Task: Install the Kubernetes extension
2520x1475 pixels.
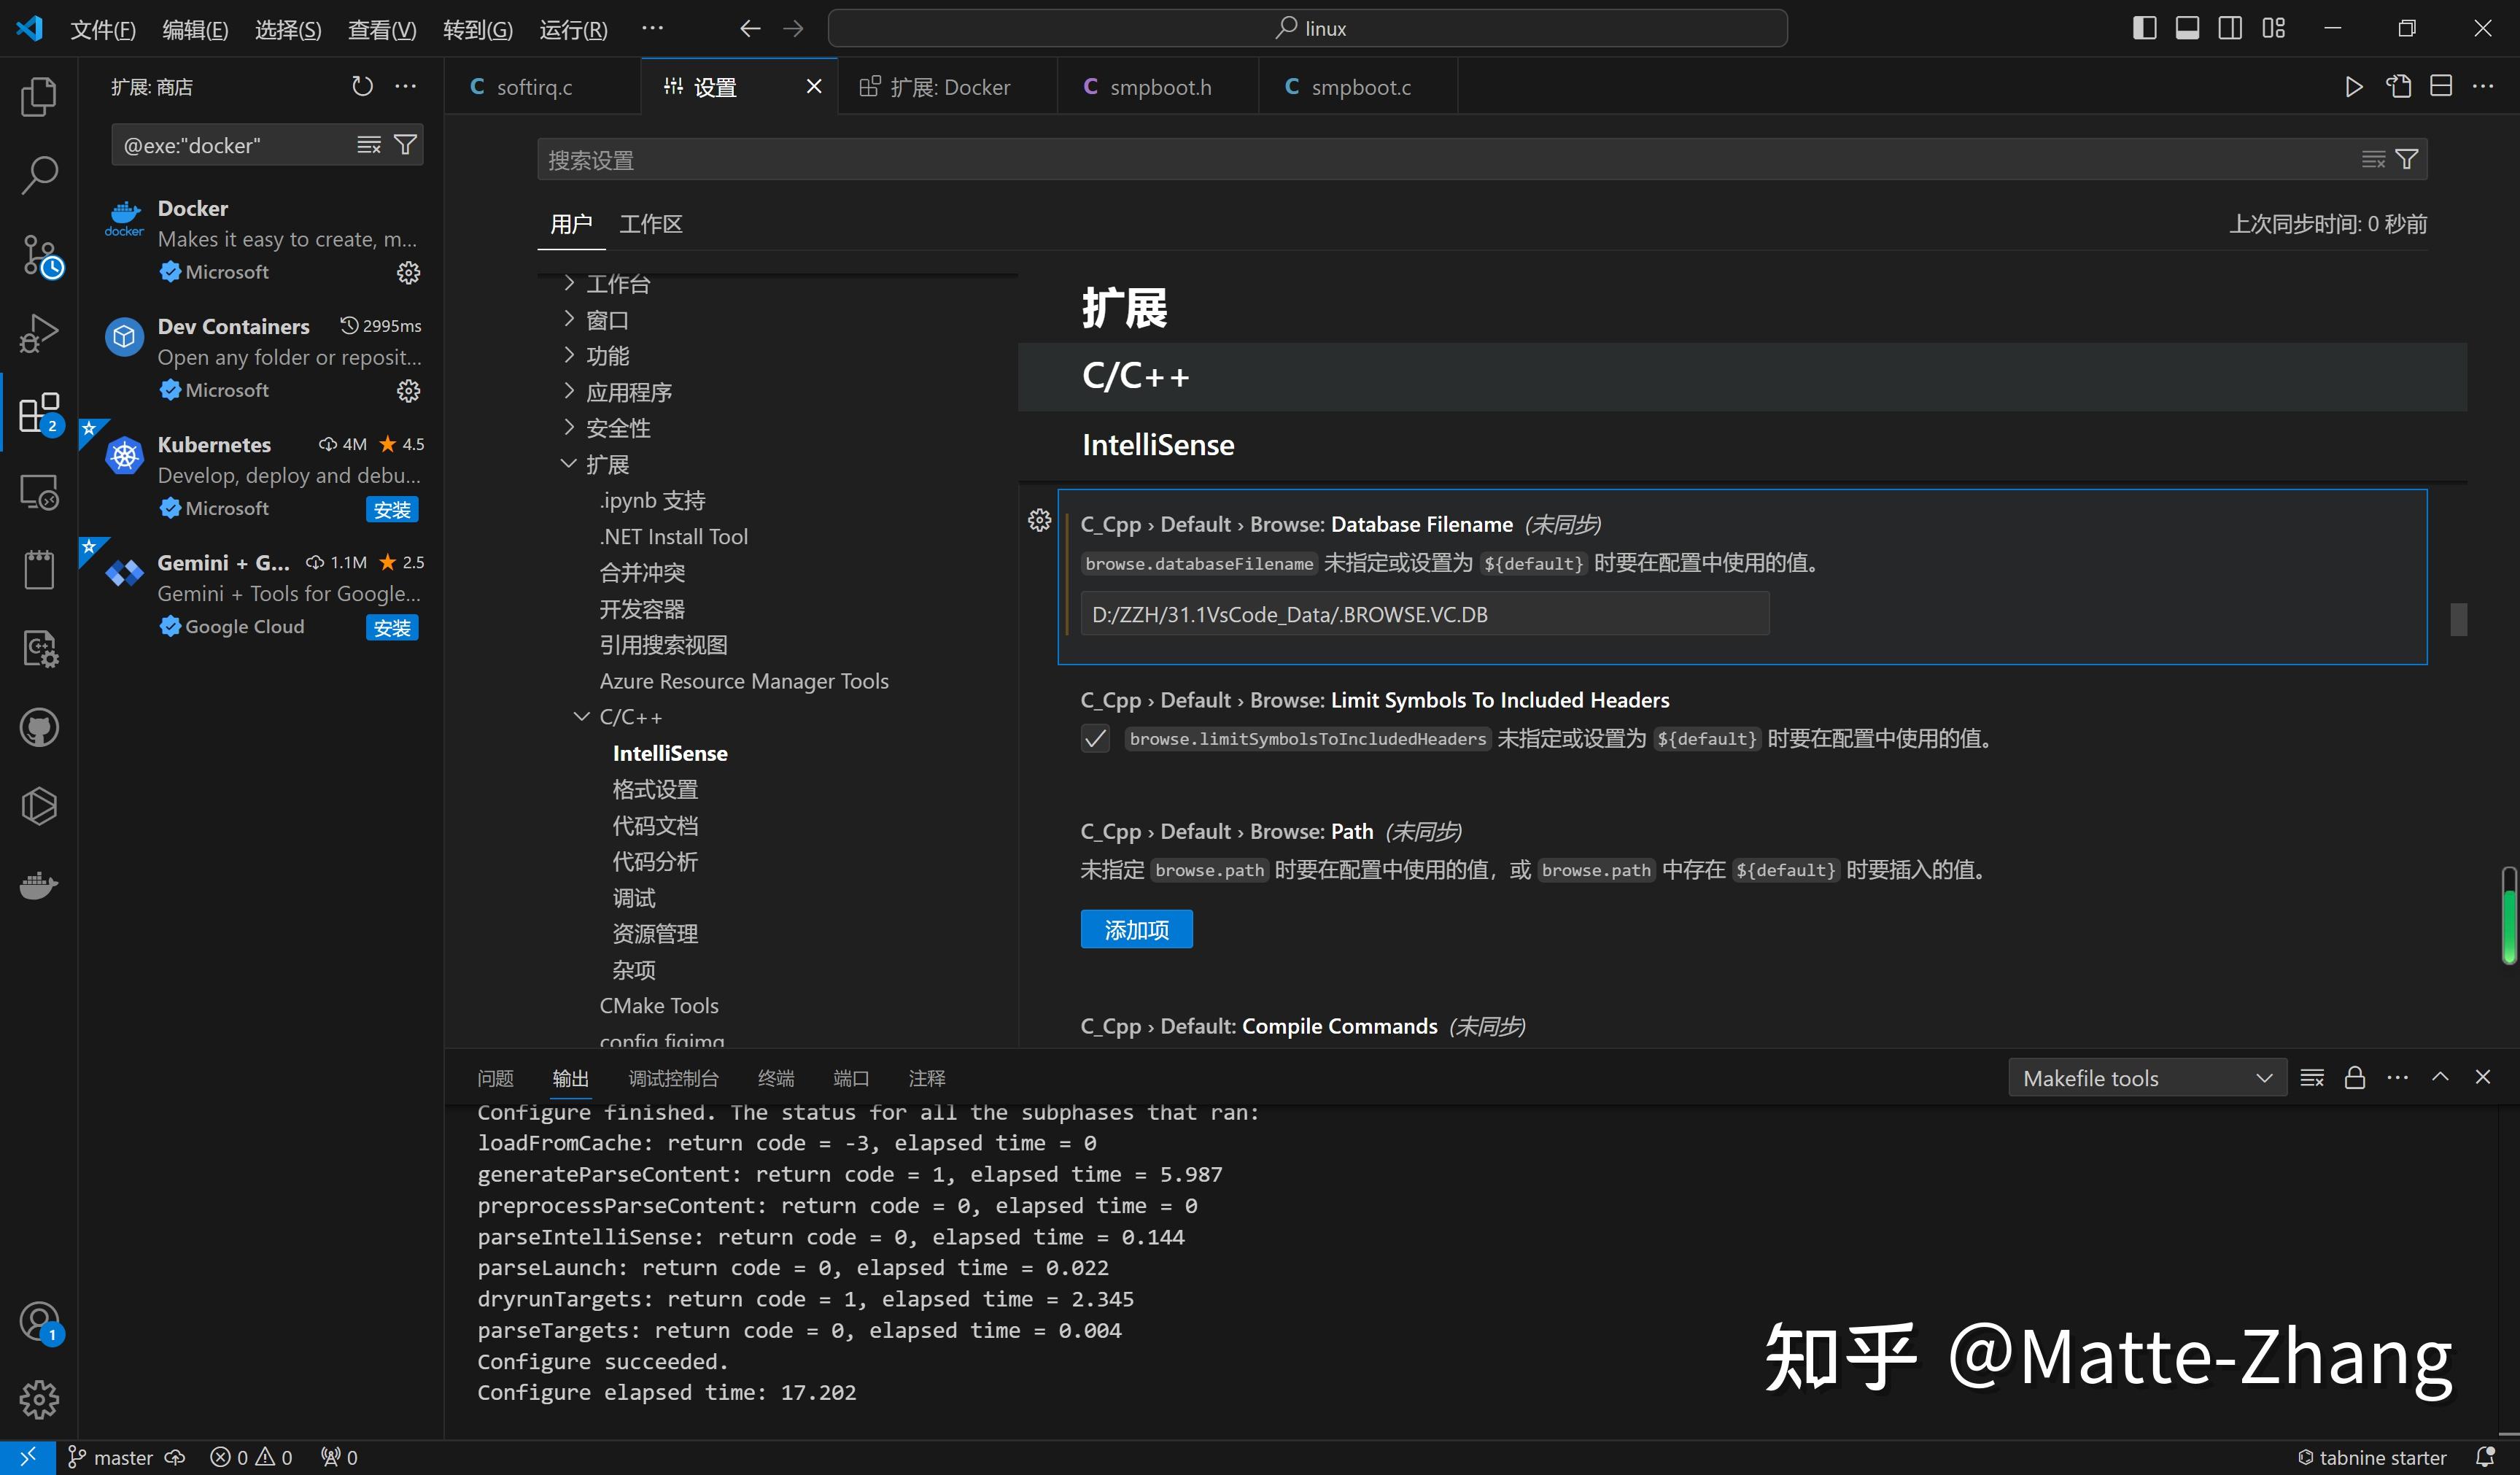Action: point(391,508)
